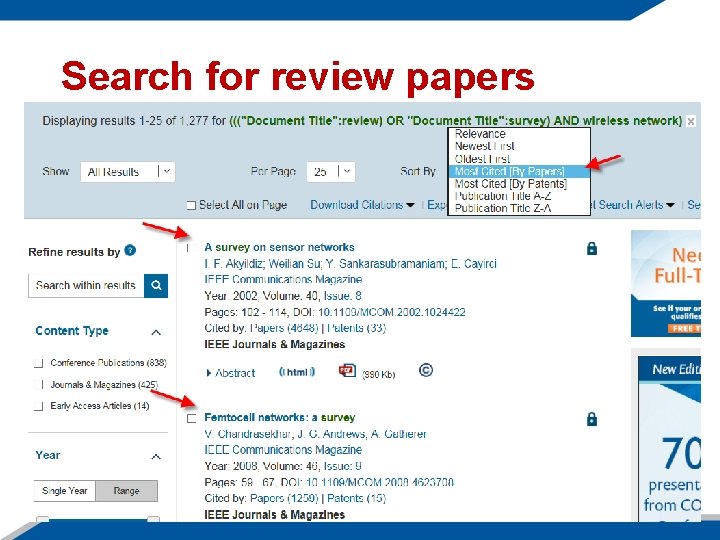Open author Y. Sankarasubramaniam

pyautogui.click(x=385, y=264)
